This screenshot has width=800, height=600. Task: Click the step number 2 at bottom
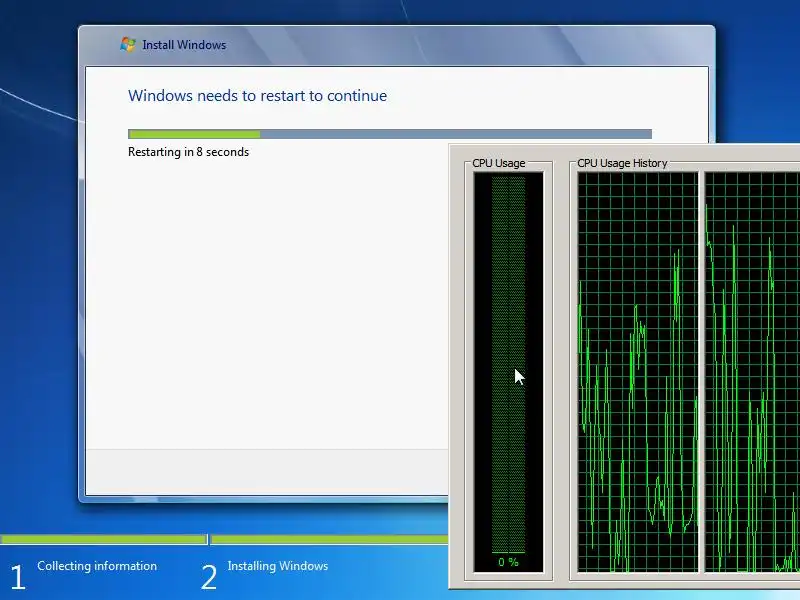click(x=209, y=577)
